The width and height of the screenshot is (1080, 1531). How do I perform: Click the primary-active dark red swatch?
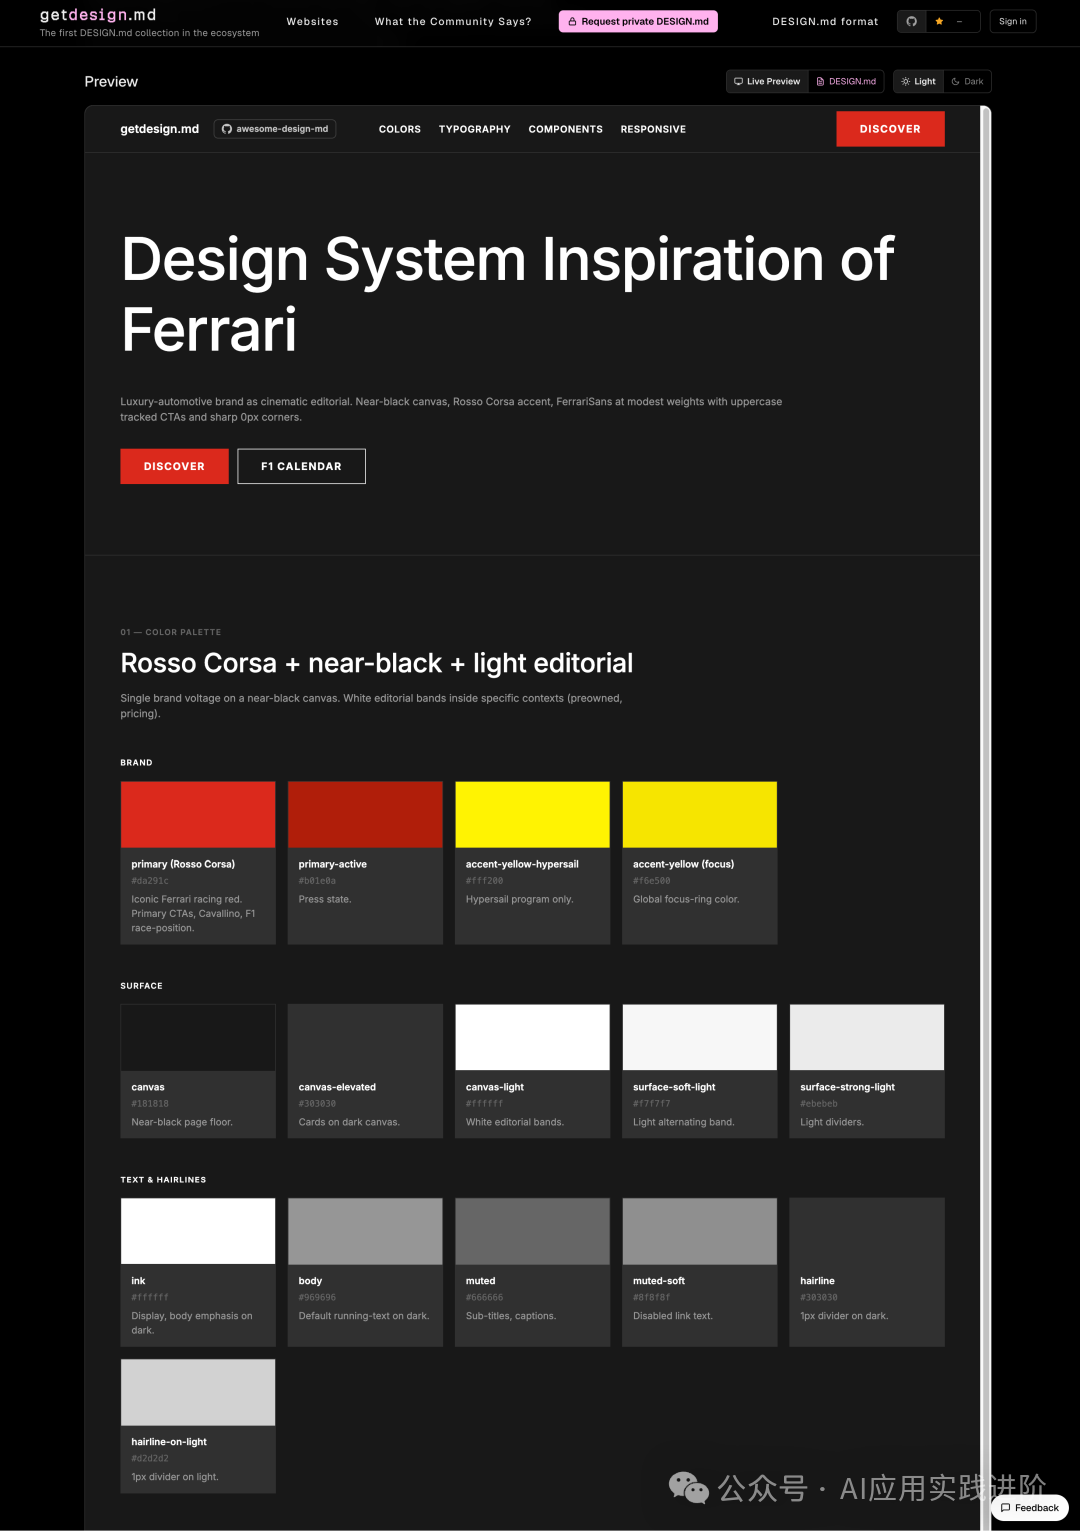pyautogui.click(x=365, y=815)
